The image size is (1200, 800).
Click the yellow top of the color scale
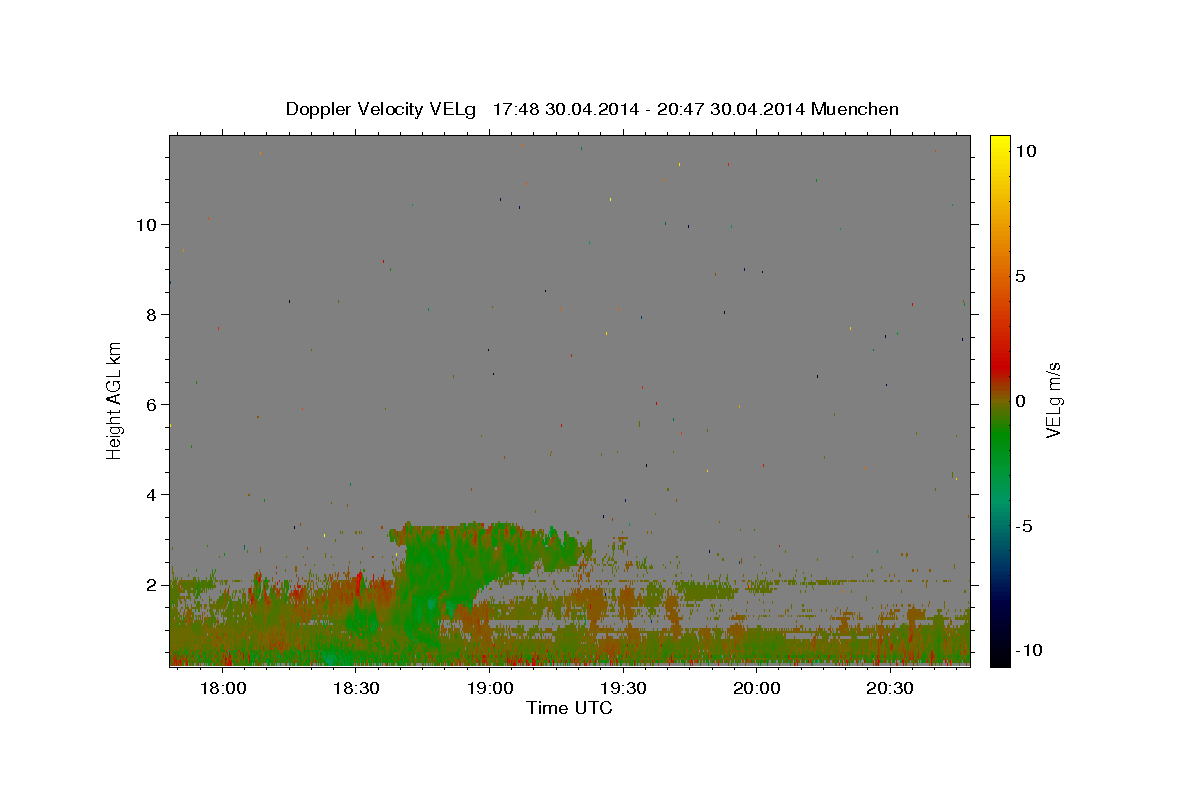coord(999,145)
